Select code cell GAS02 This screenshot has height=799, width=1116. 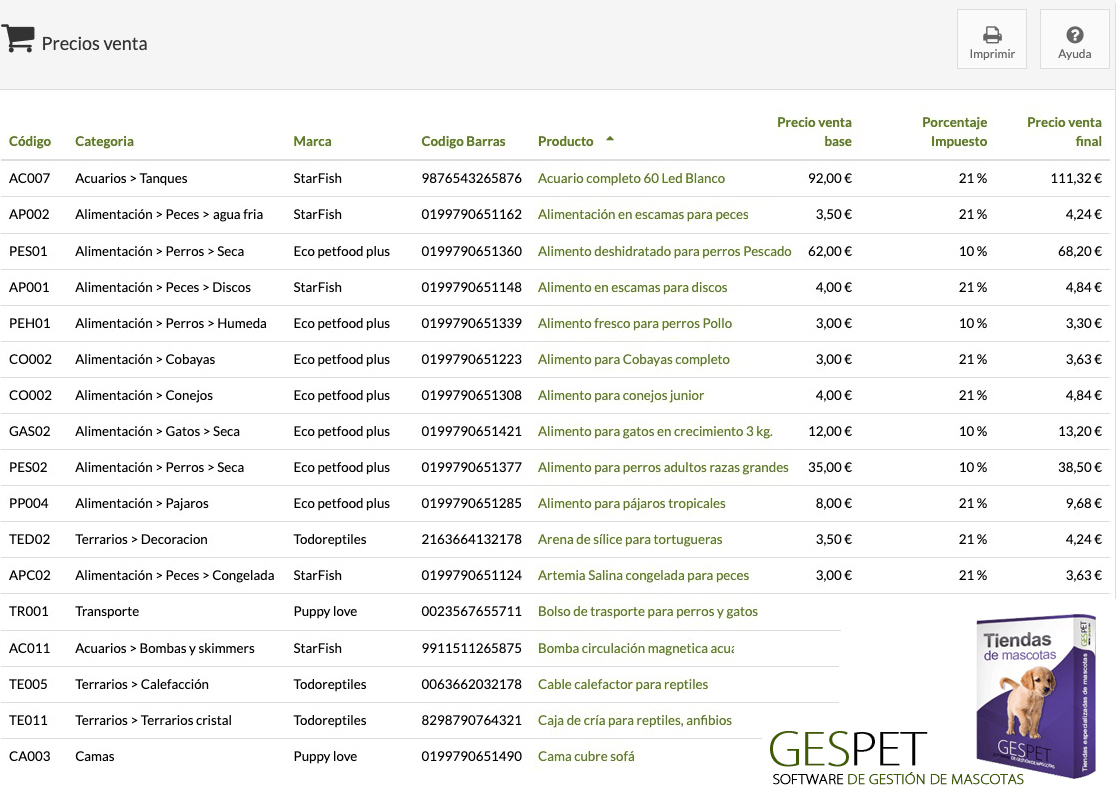click(29, 431)
